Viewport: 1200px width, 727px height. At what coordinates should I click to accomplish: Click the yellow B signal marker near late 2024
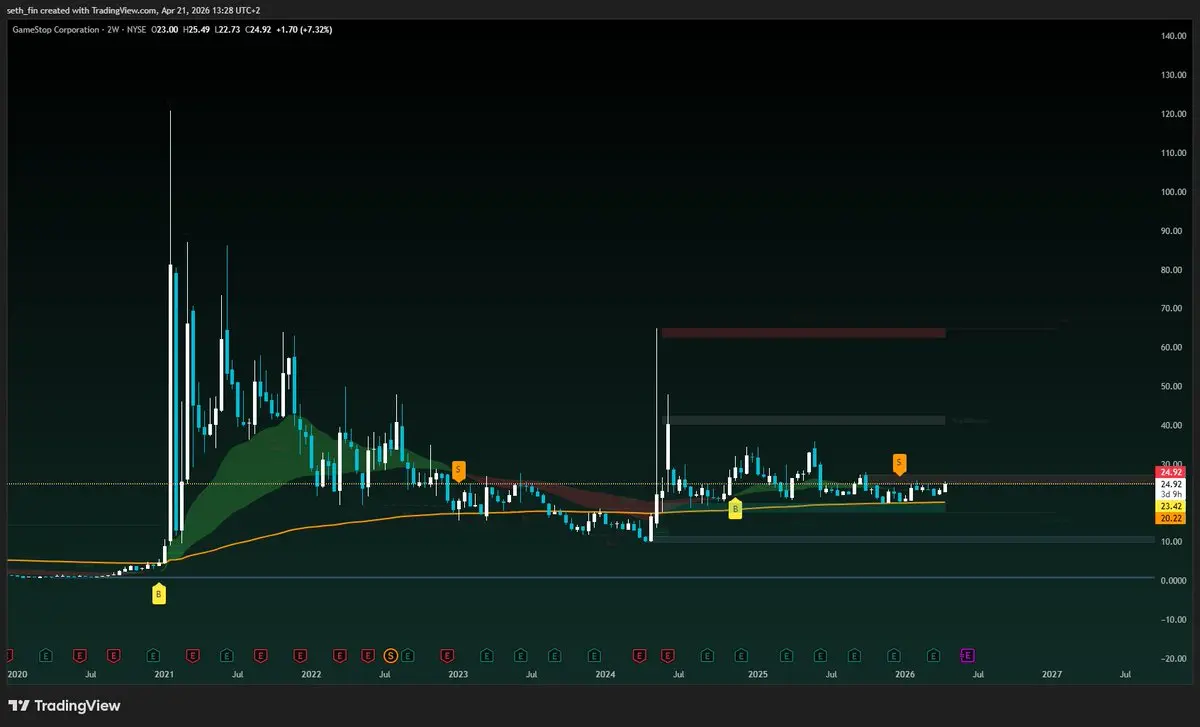pos(735,509)
